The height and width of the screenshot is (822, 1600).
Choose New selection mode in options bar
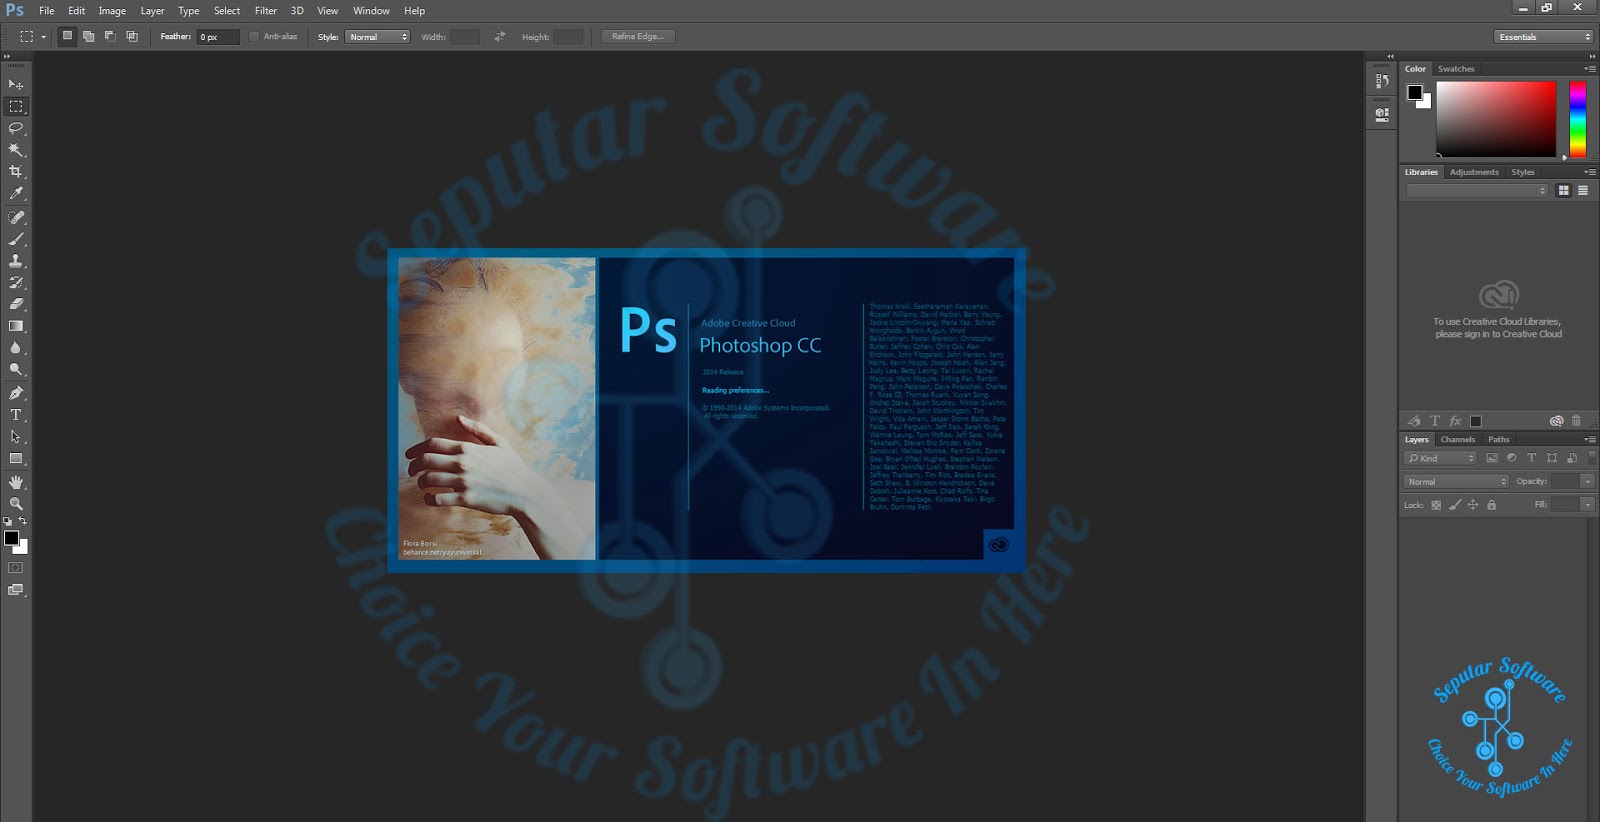pos(67,36)
